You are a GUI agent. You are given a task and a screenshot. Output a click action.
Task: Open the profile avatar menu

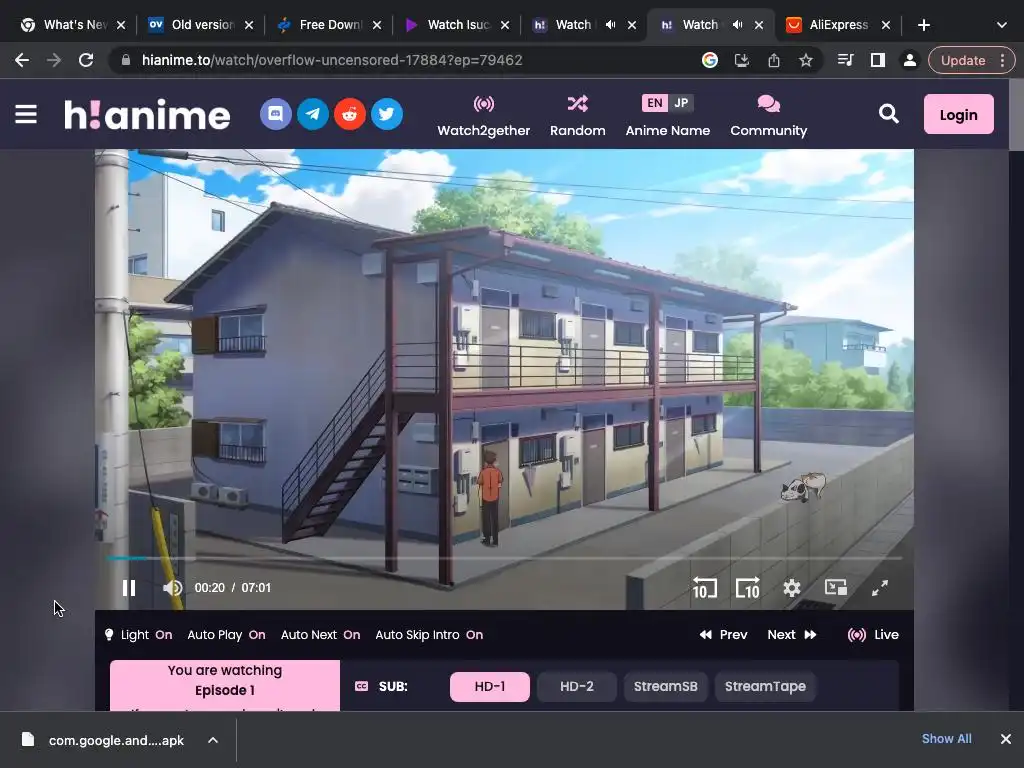pos(909,60)
